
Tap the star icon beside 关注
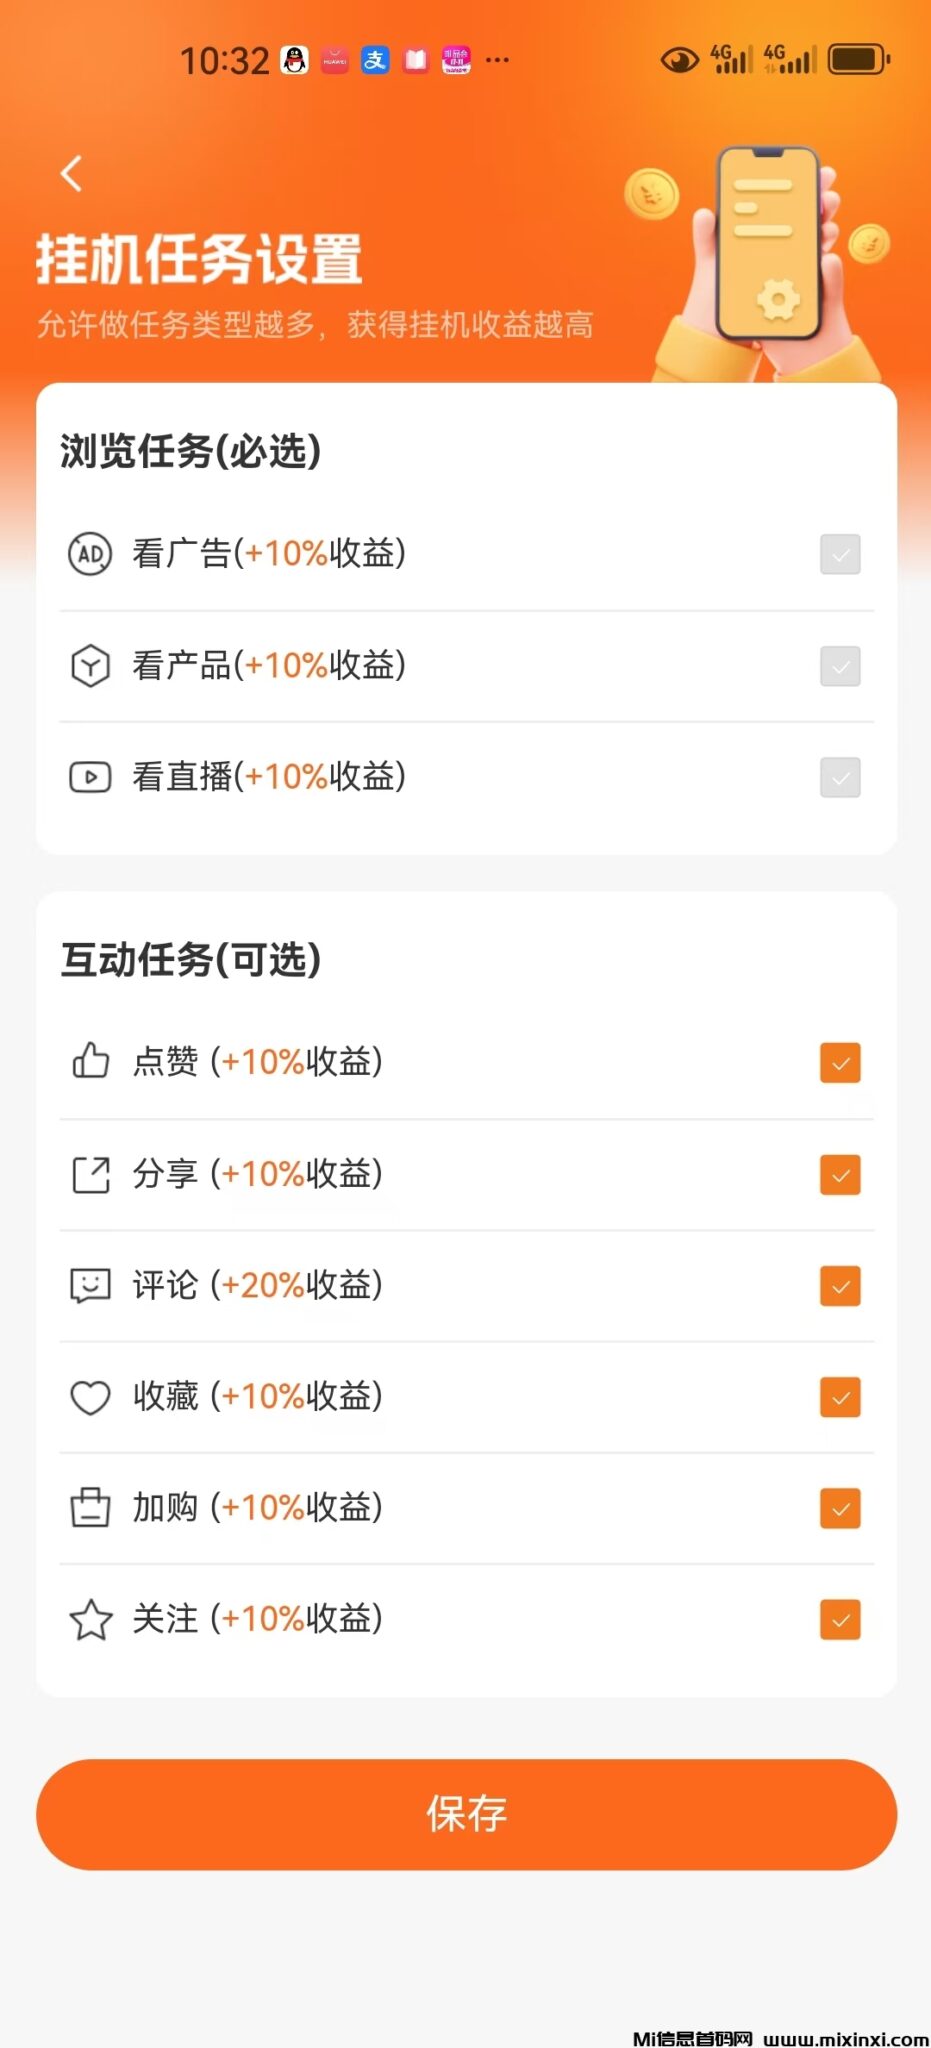point(90,1620)
